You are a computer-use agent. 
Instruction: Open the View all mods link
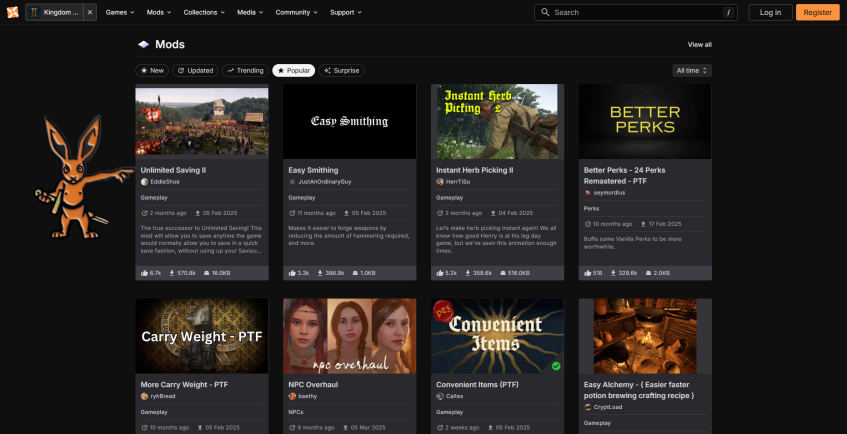click(699, 45)
